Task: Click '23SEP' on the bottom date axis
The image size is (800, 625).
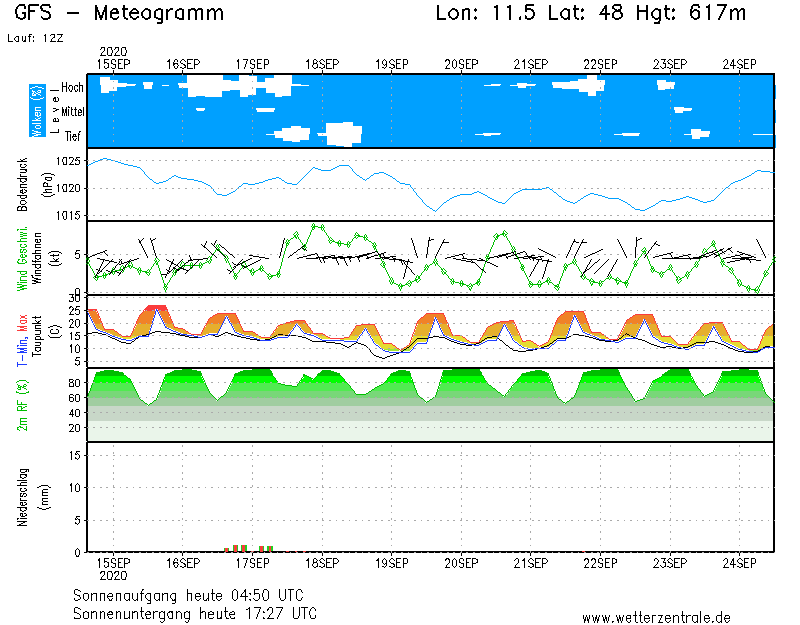Action: tap(670, 563)
